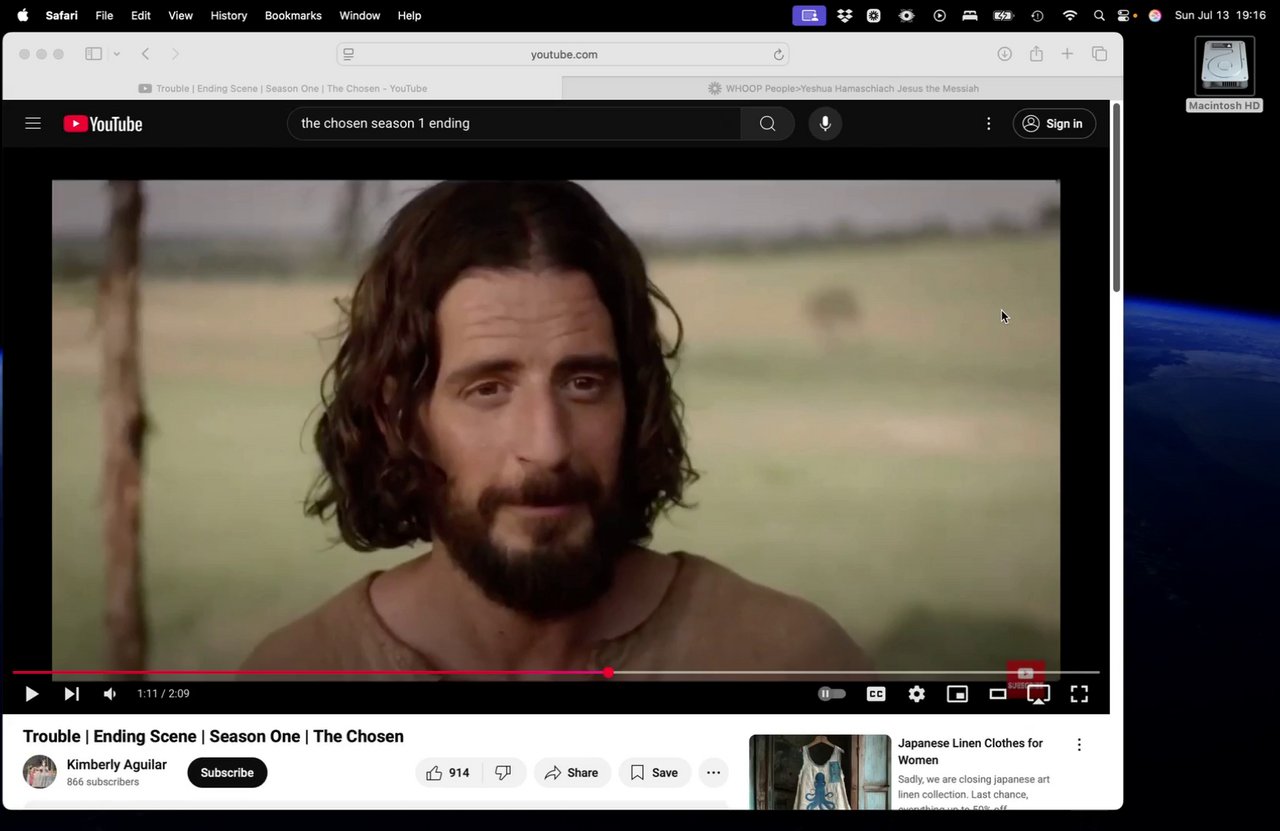Open the Dropbox menu bar icon
Screen dimensions: 1280x831
pyautogui.click(x=845, y=15)
